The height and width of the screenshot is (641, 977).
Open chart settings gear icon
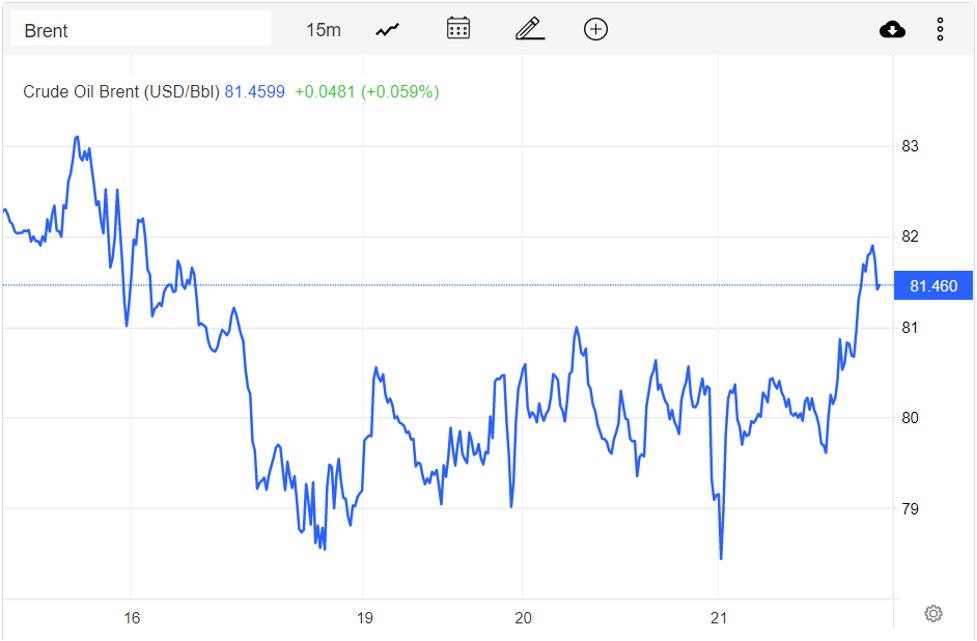[x=933, y=613]
